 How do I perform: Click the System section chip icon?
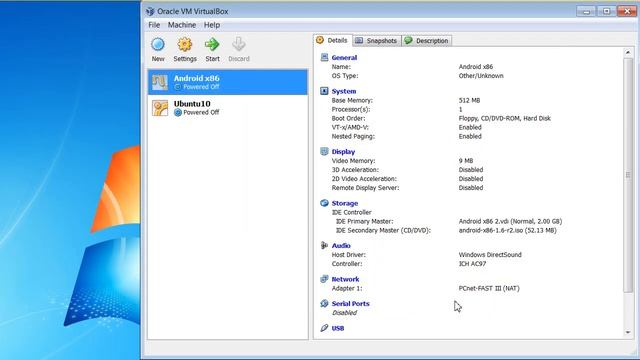pyautogui.click(x=324, y=91)
